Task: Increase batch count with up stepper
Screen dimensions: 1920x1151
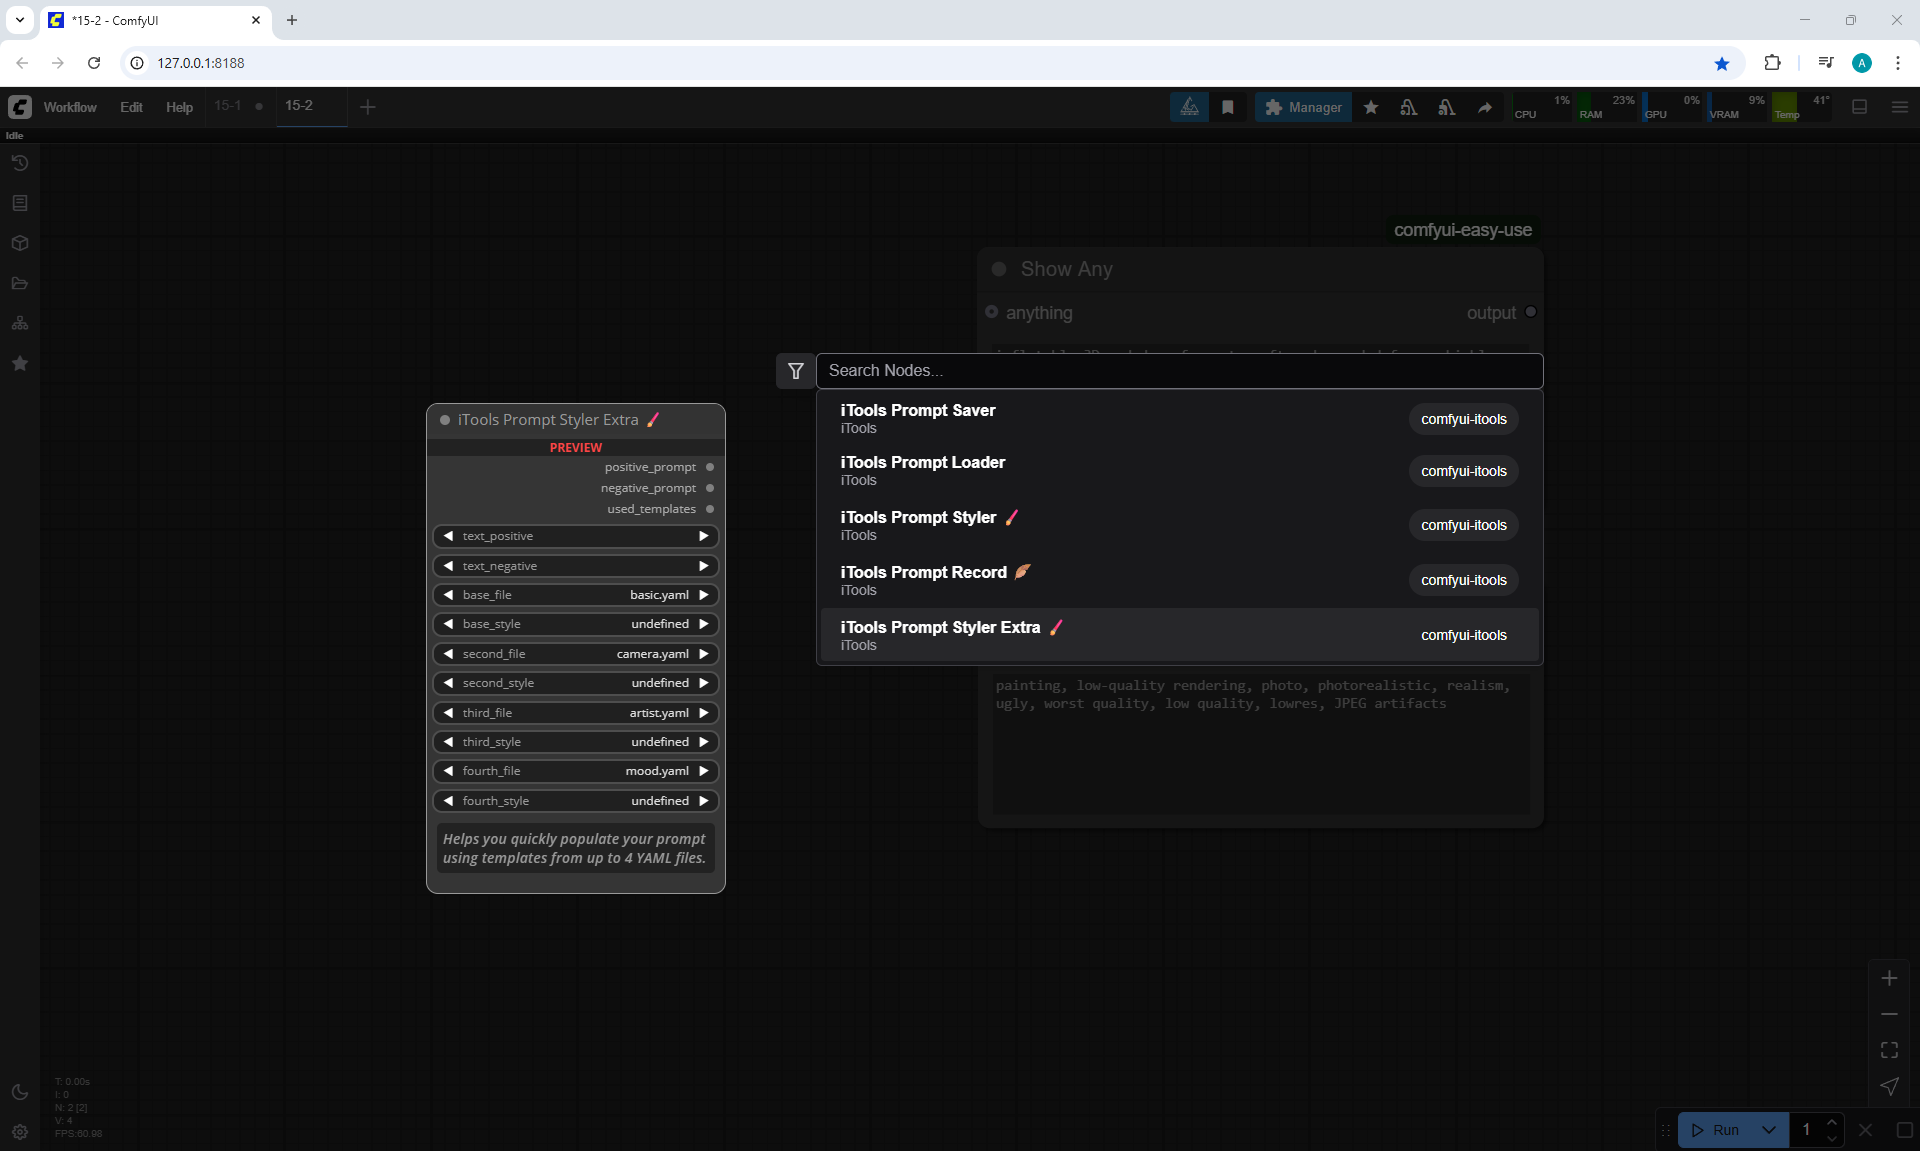Action: click(1831, 1122)
